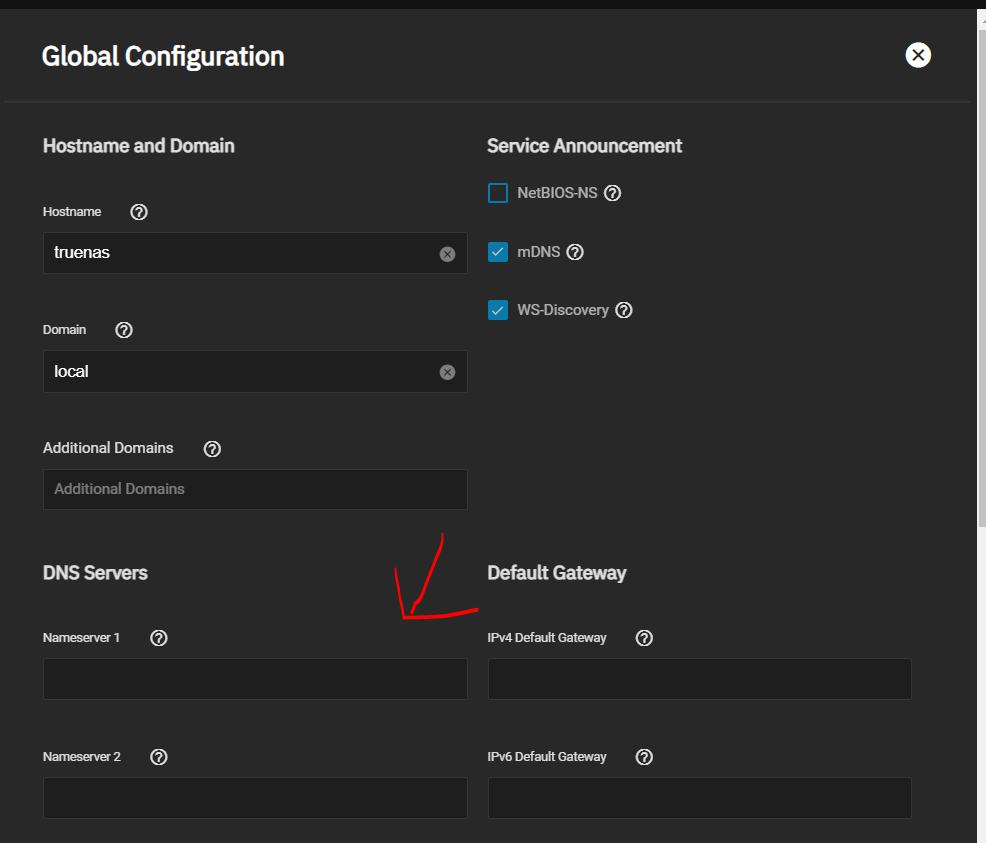Enable the NetBIOS-NS checkbox

[498, 193]
